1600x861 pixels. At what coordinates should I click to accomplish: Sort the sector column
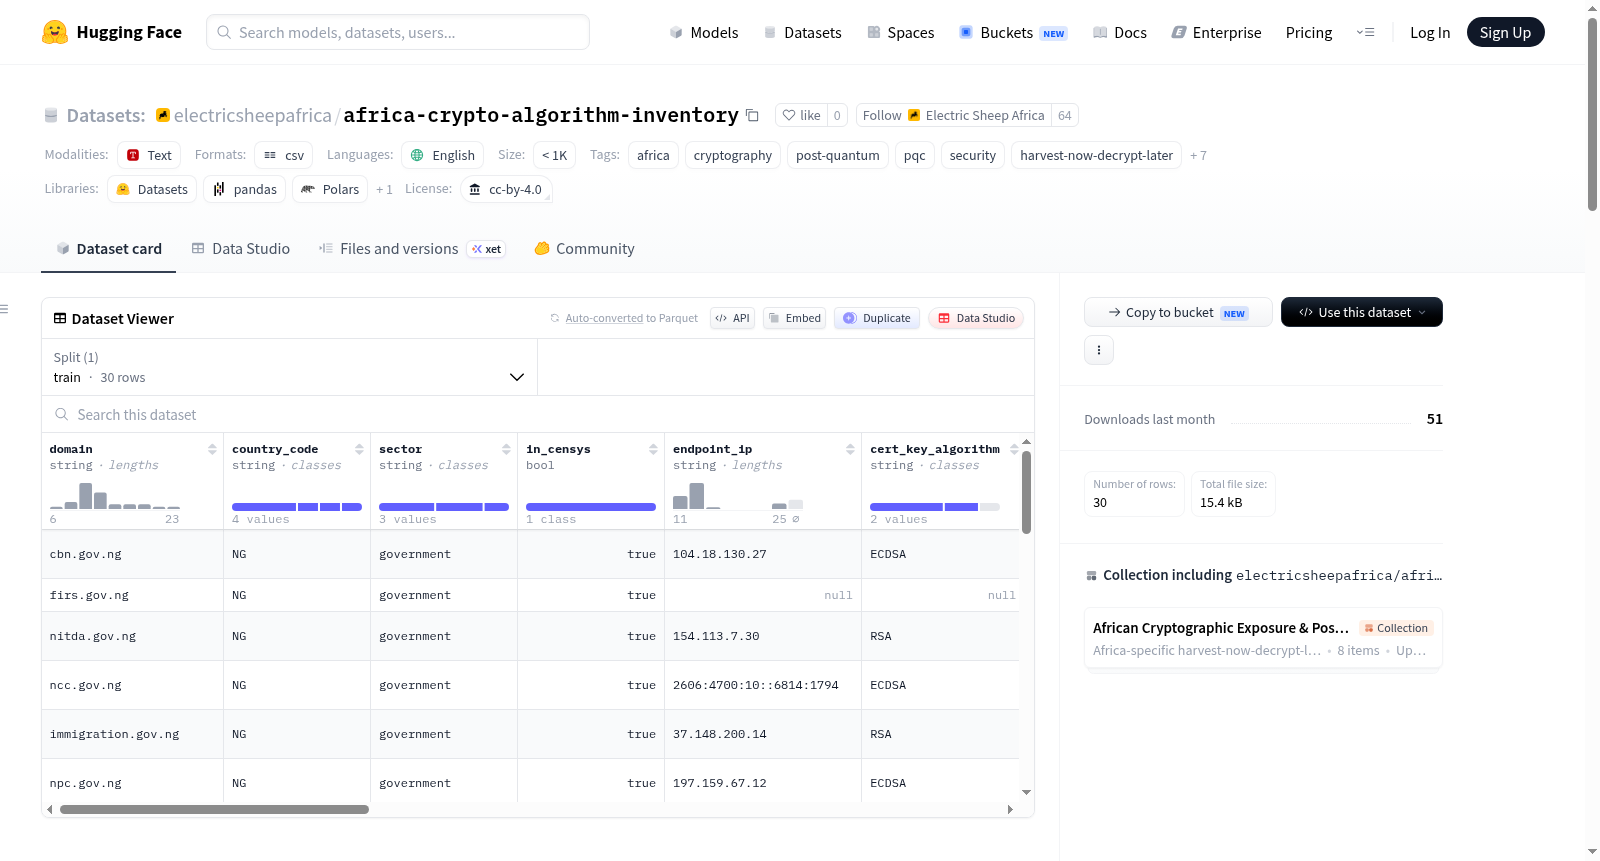[x=506, y=449]
